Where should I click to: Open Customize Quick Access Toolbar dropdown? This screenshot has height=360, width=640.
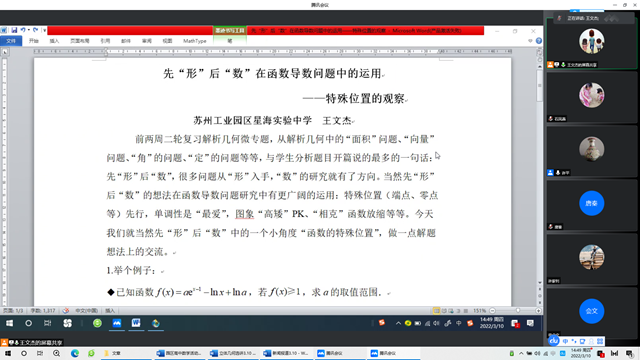click(44, 30)
